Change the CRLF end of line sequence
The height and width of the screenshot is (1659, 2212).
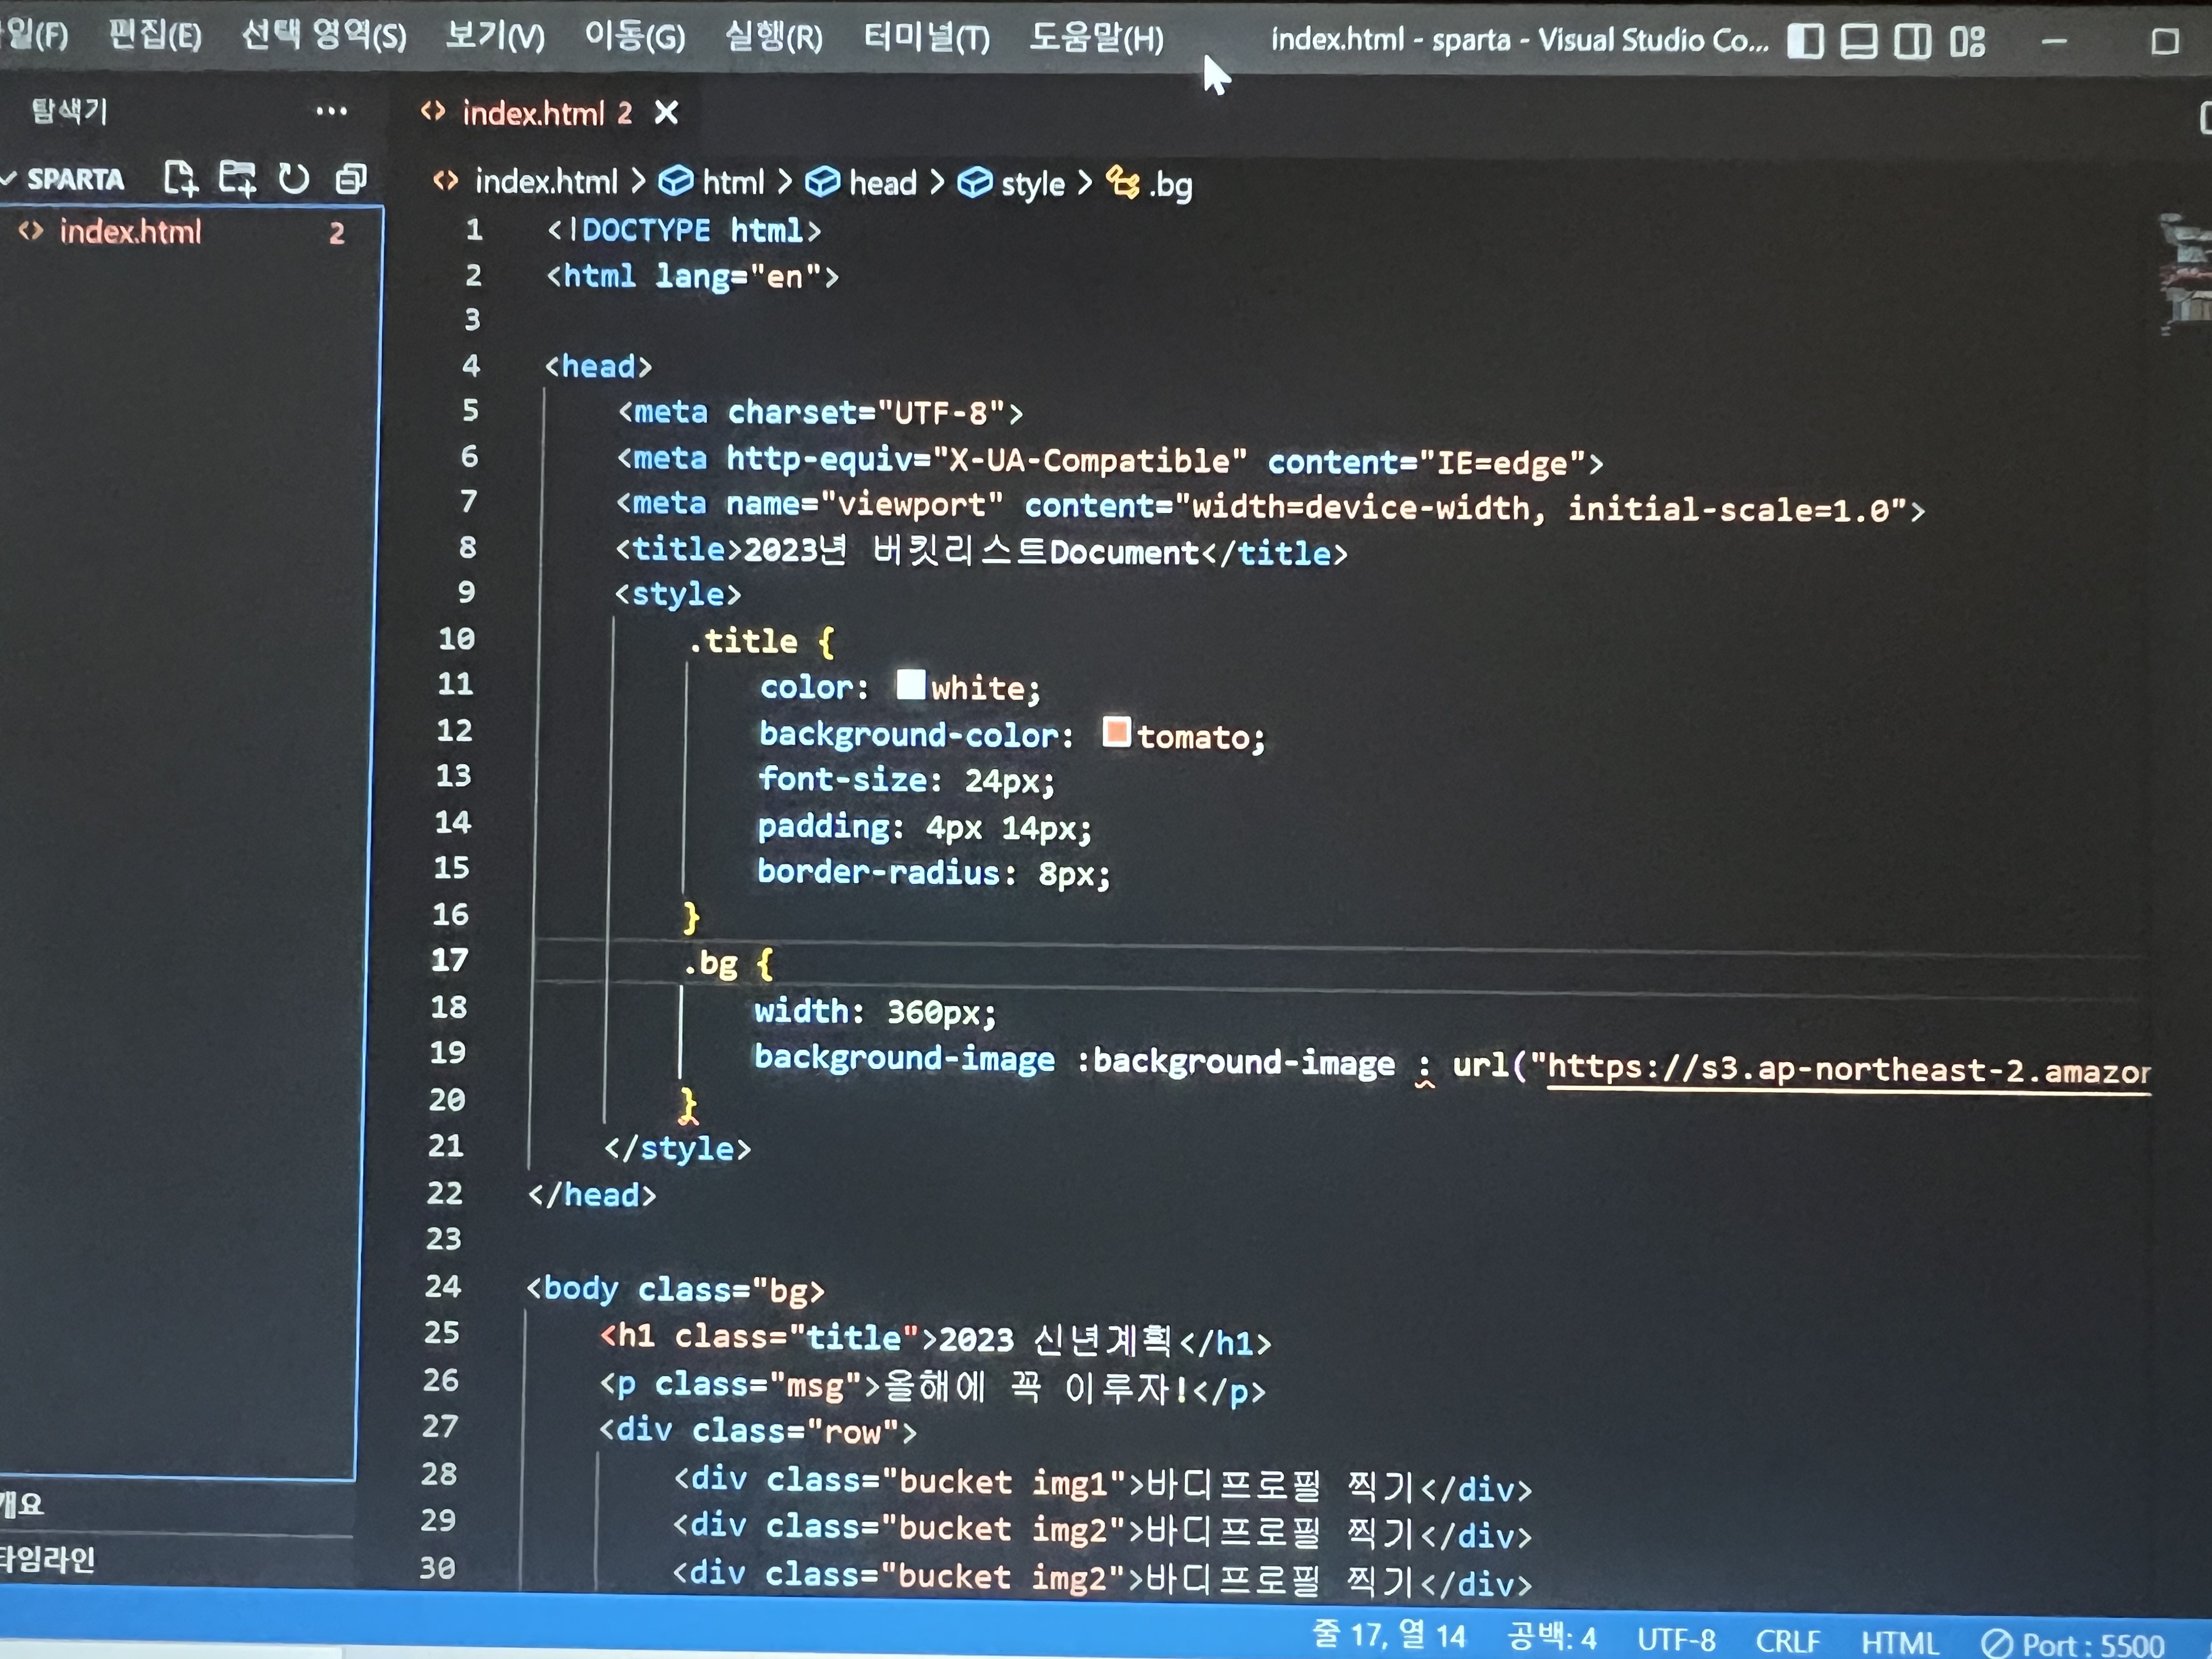tap(1788, 1641)
